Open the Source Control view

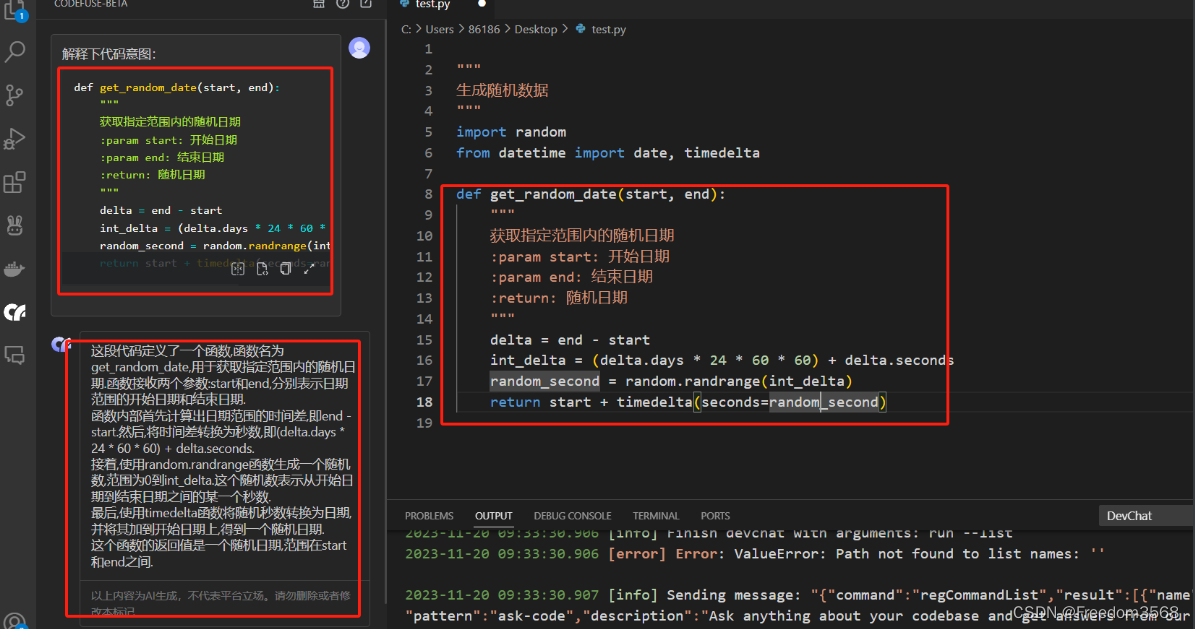(x=14, y=95)
